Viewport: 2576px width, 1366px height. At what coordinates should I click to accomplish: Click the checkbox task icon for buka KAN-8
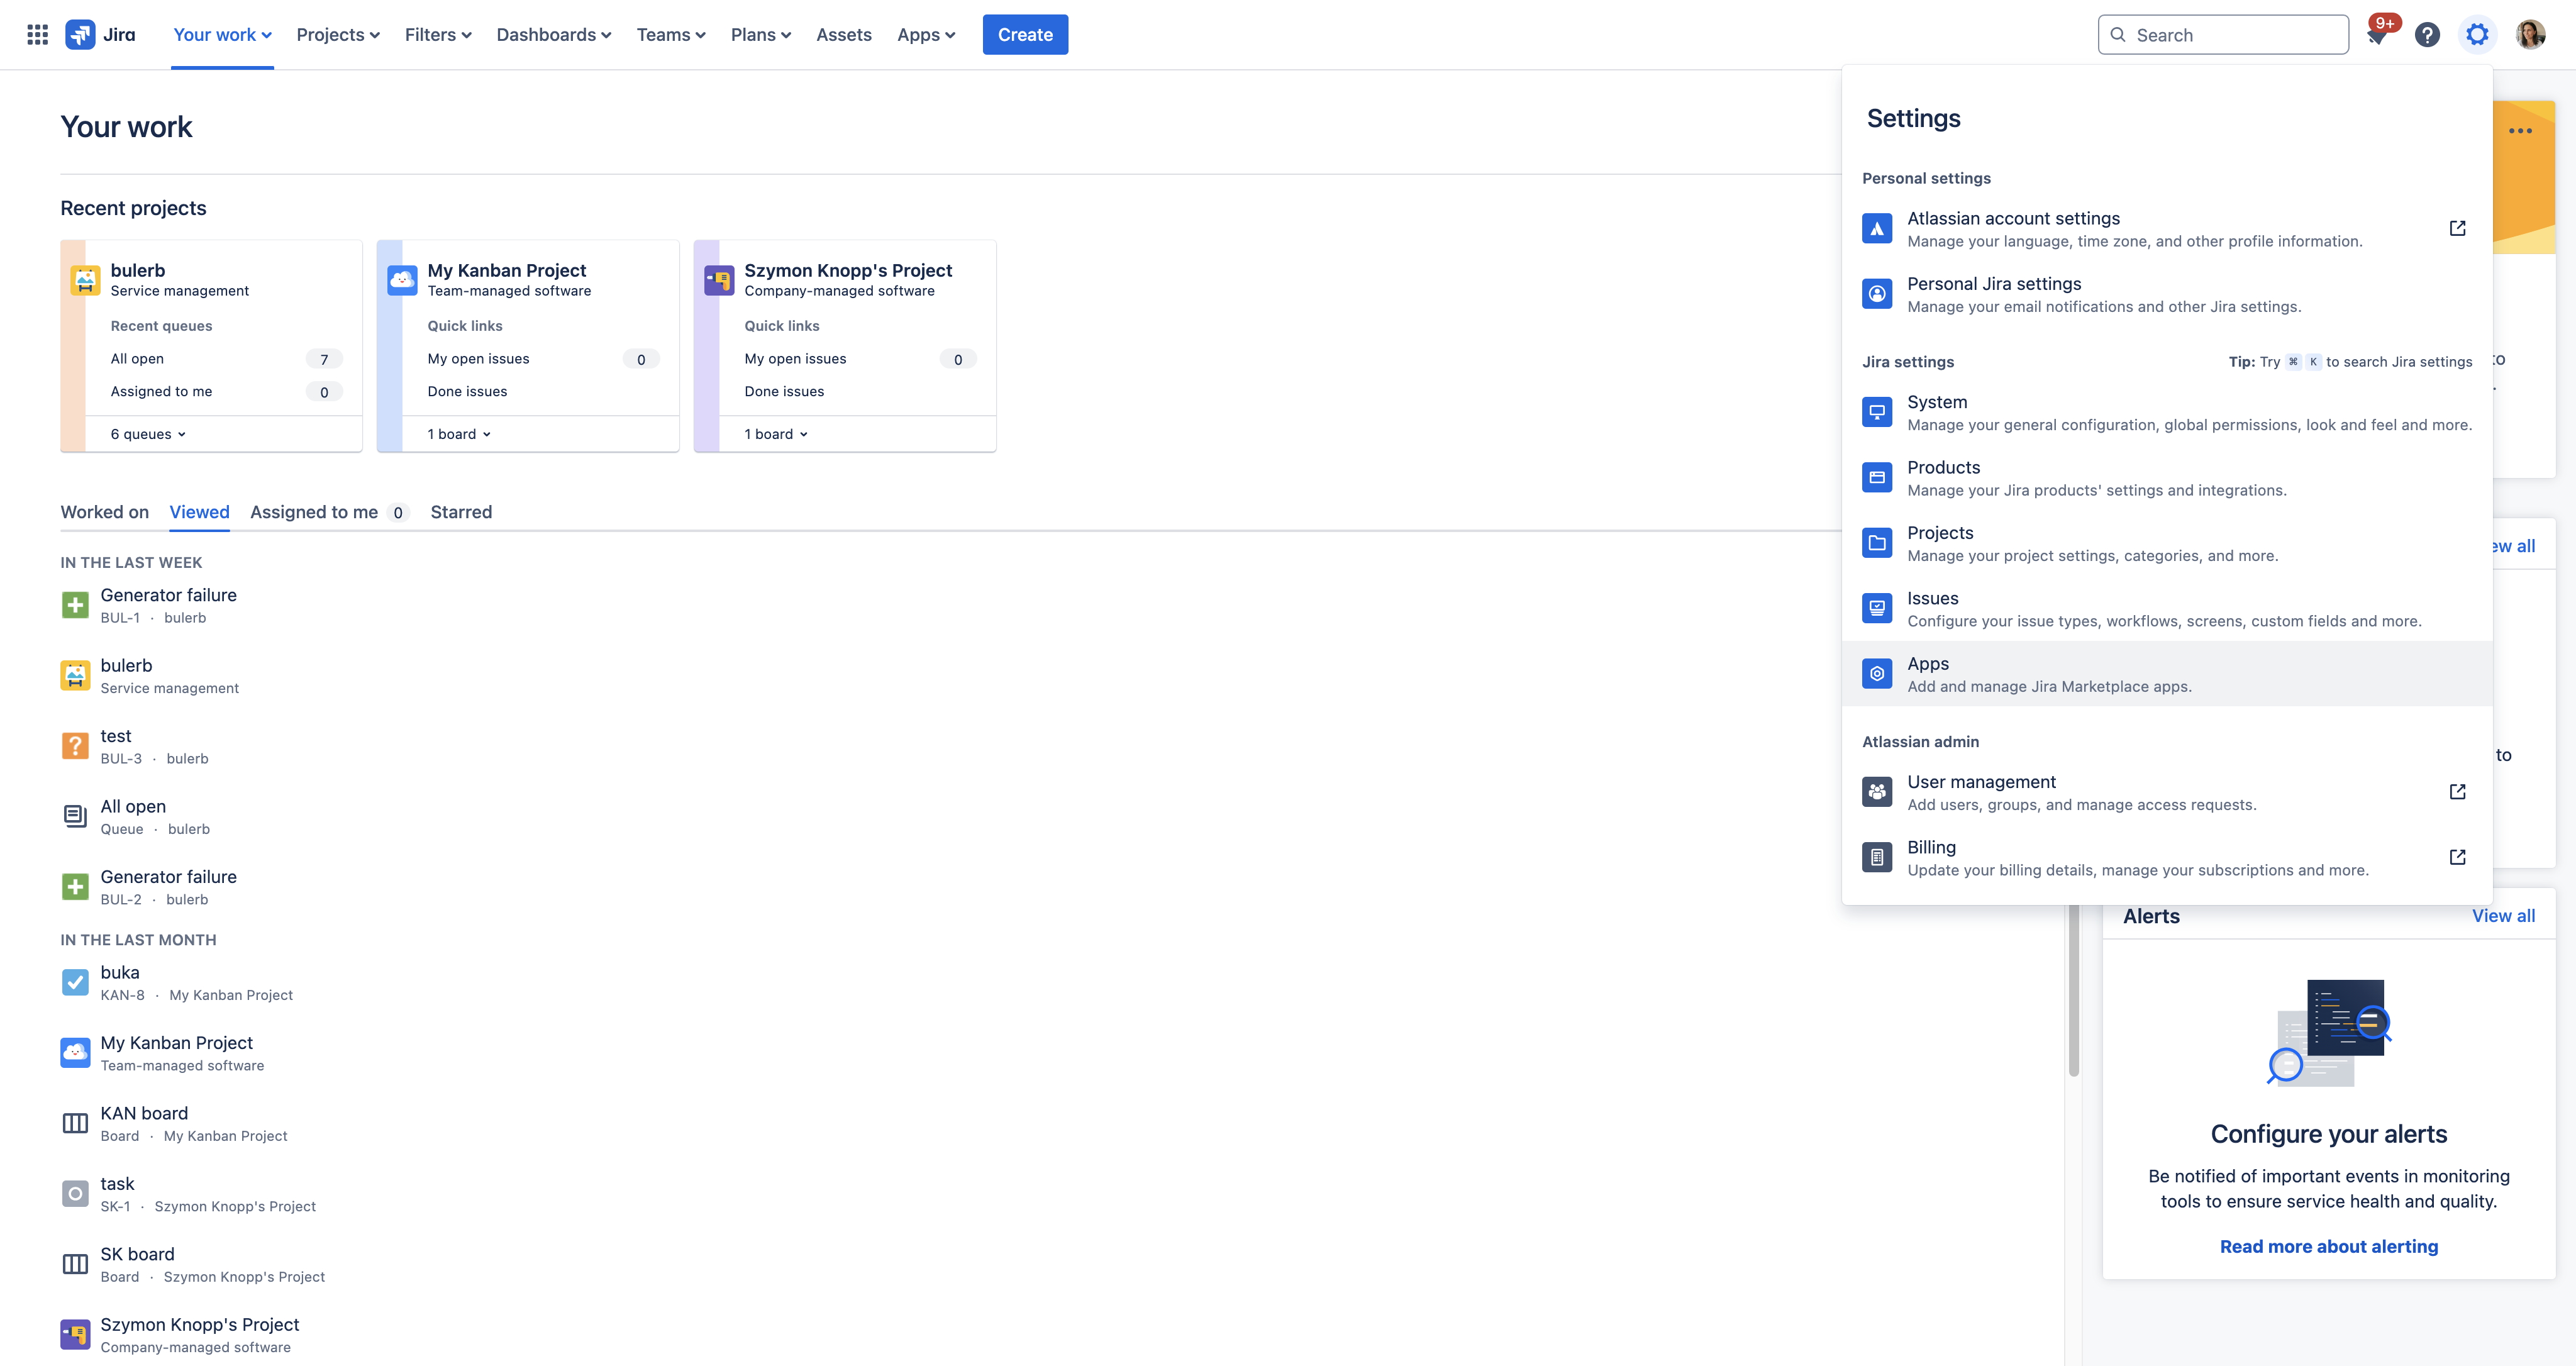pyautogui.click(x=75, y=983)
